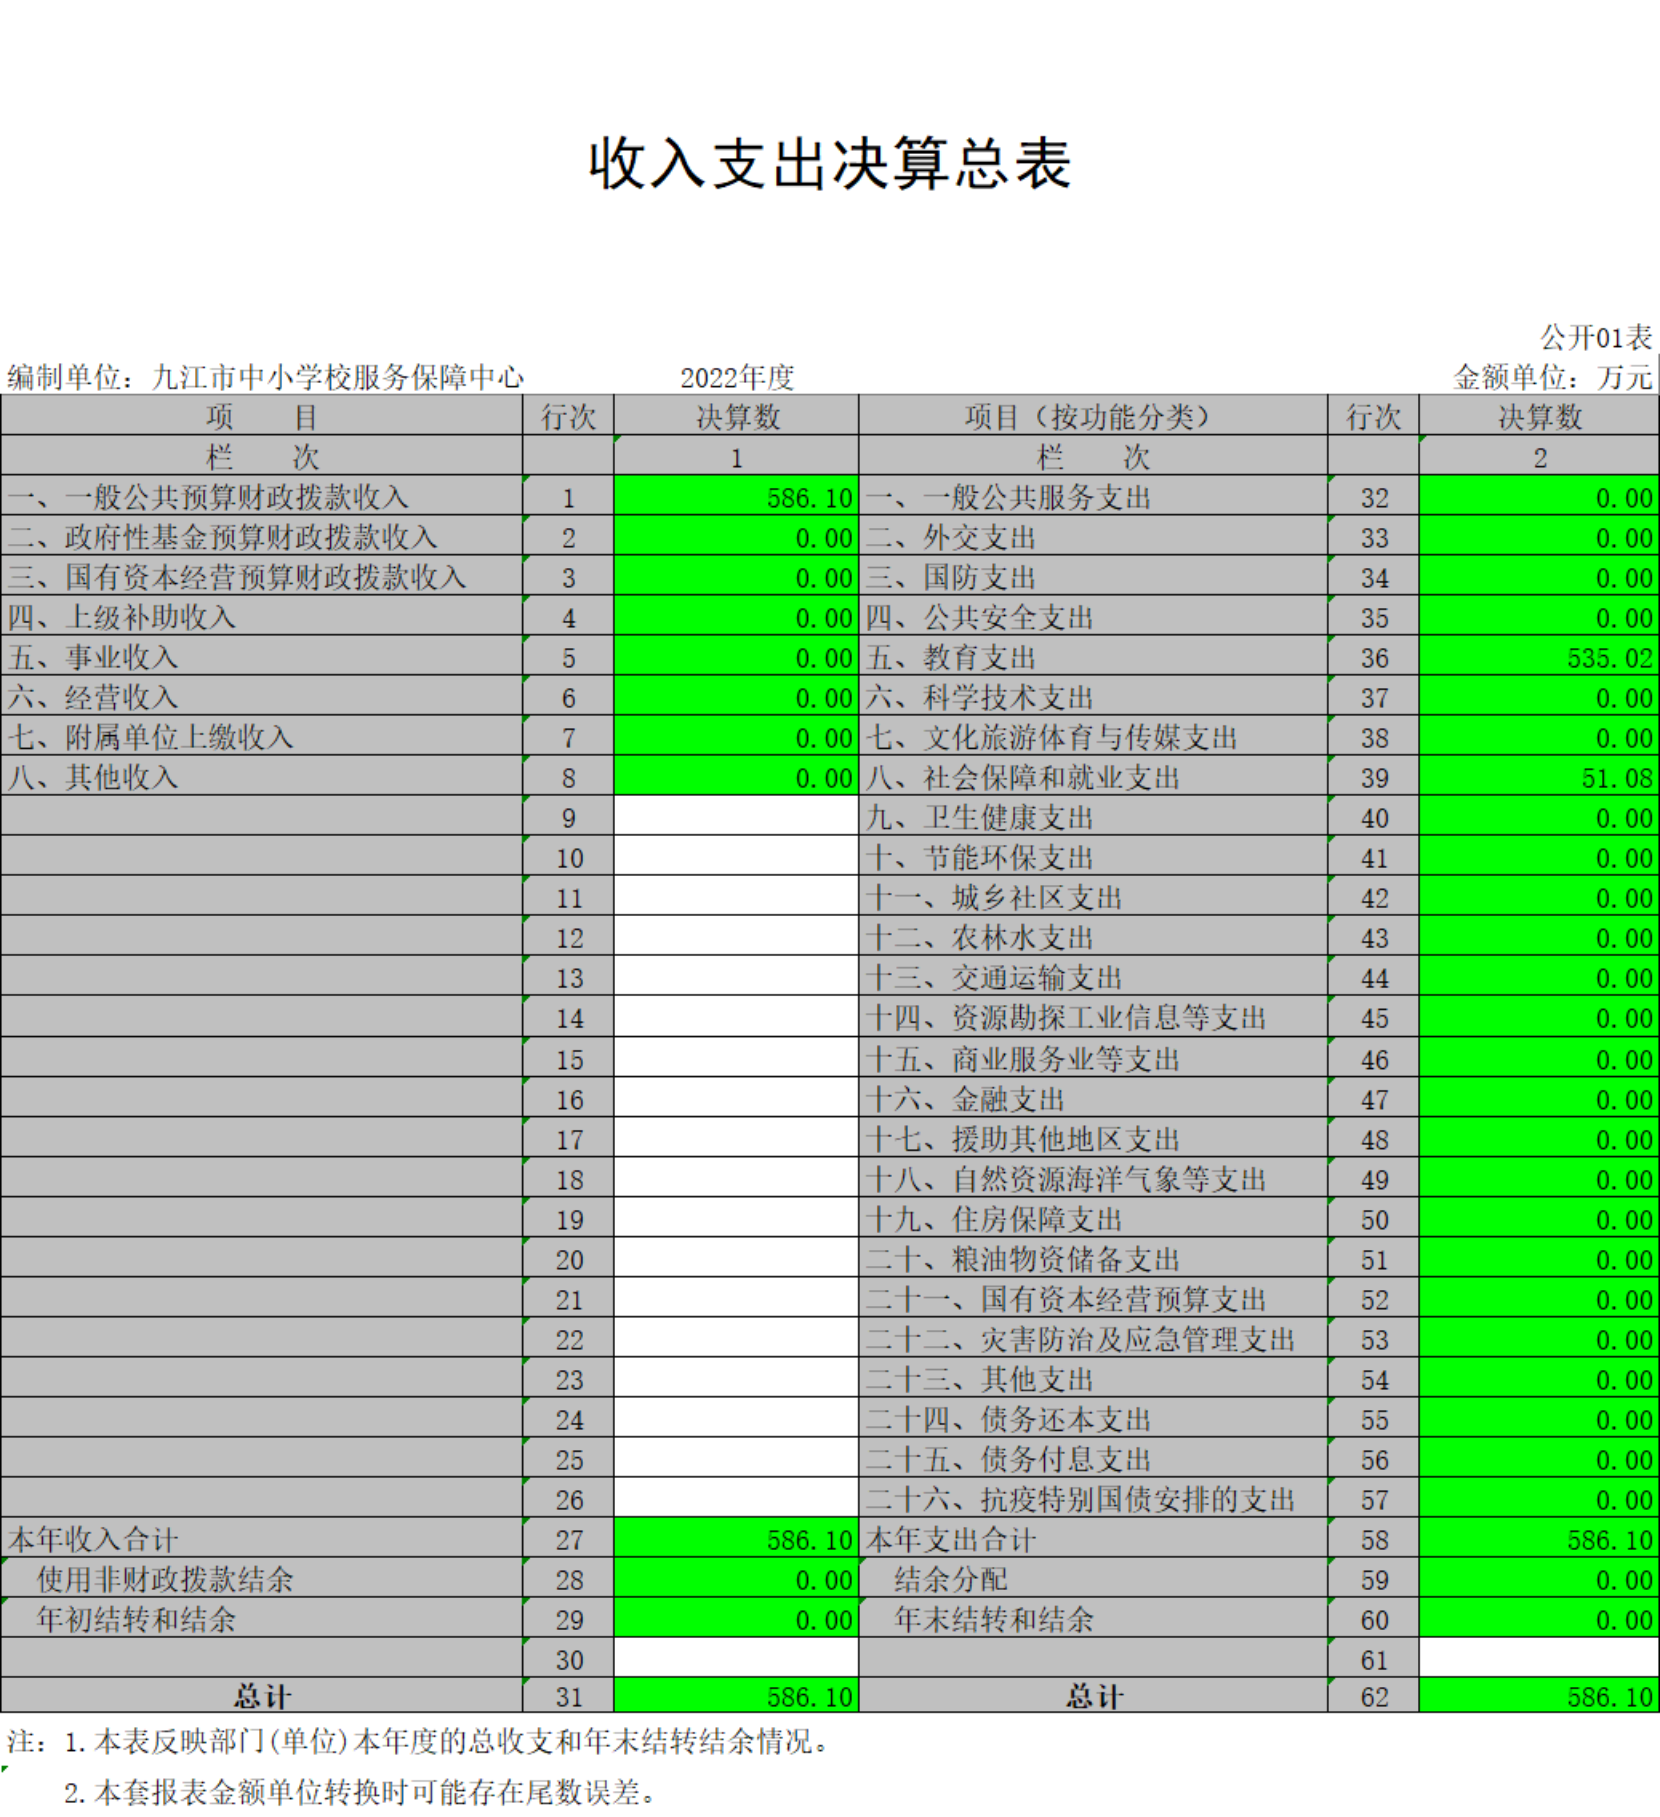The image size is (1660, 1817).
Task: Click the right 总计 value in row 62
Action: pyautogui.click(x=1538, y=1696)
